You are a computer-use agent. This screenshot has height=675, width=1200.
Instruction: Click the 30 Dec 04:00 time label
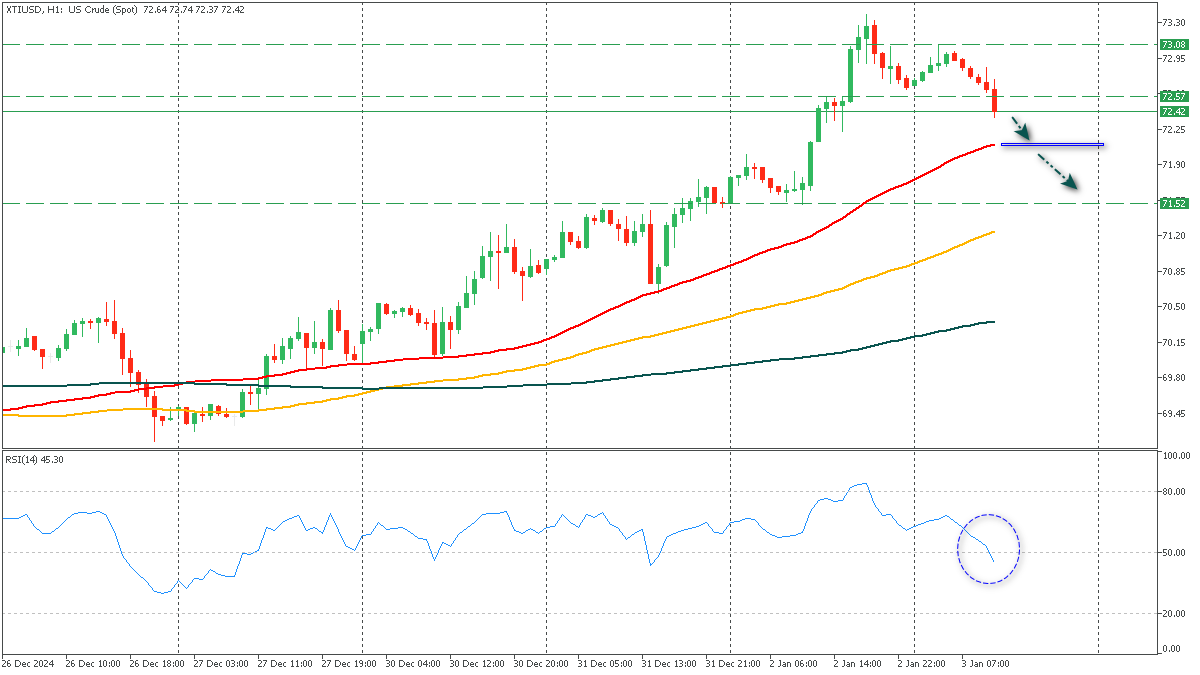click(413, 663)
